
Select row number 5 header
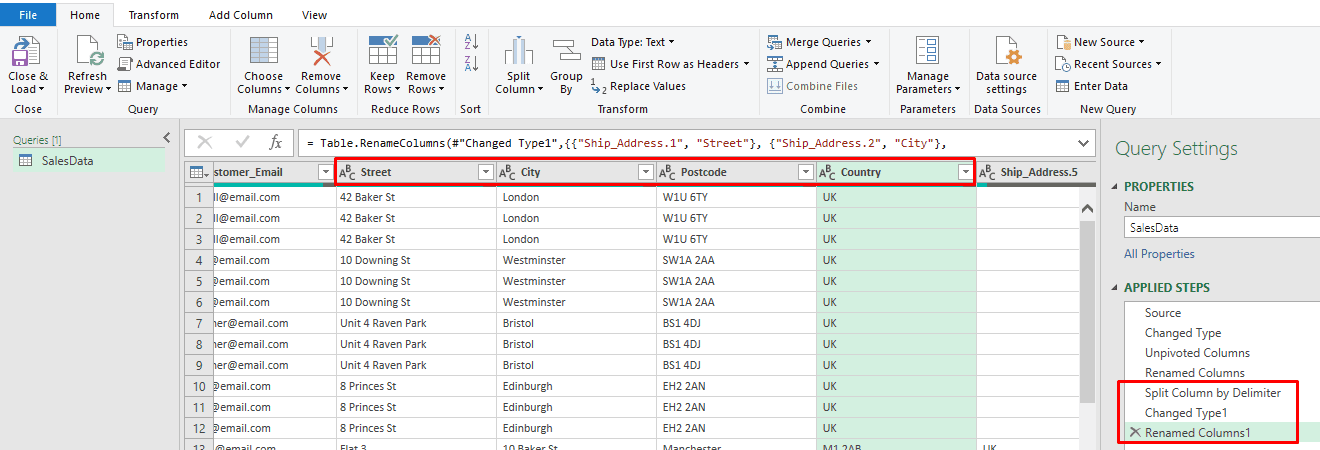(x=199, y=281)
